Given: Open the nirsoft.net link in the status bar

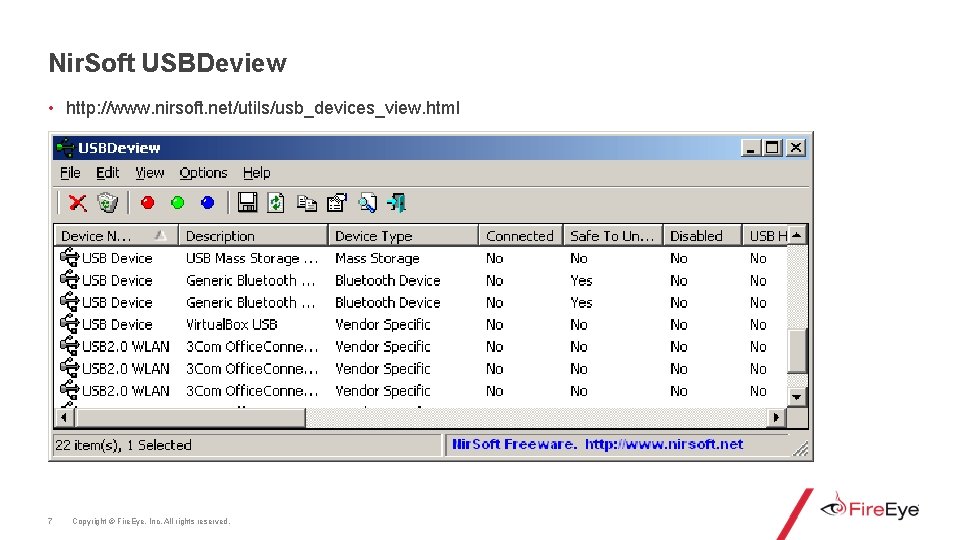Looking at the screenshot, I should click(664, 444).
